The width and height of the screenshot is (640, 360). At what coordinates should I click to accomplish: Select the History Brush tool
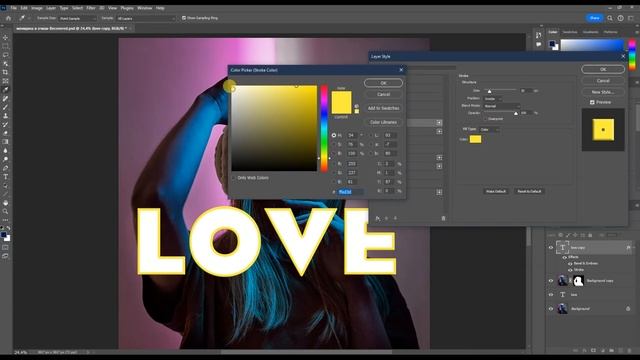pyautogui.click(x=5, y=124)
